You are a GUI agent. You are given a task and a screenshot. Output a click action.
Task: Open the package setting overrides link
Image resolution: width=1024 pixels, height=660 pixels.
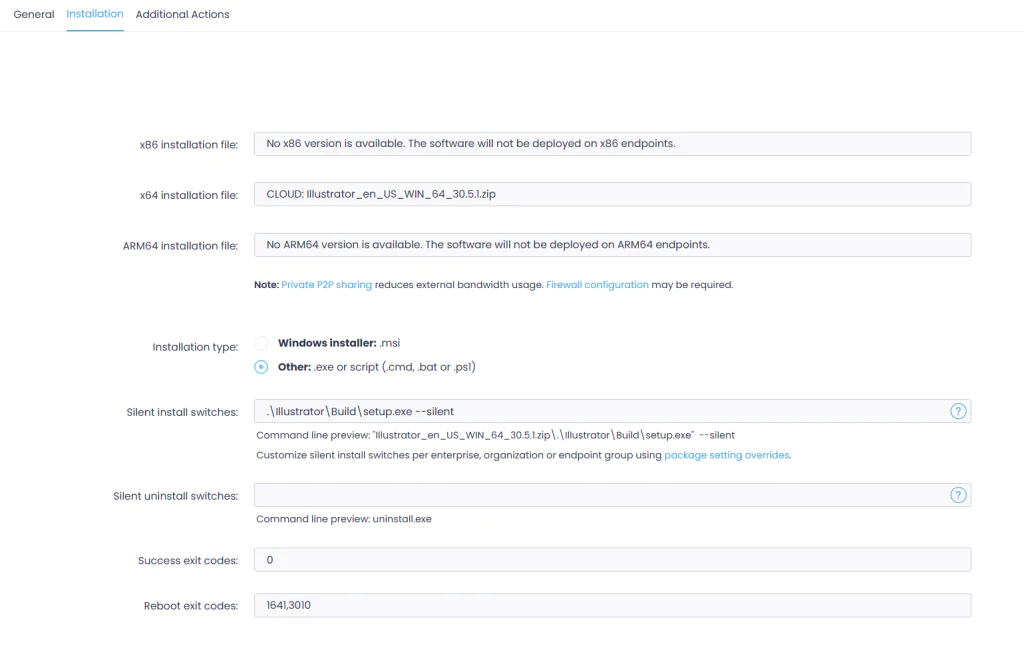[x=726, y=455]
